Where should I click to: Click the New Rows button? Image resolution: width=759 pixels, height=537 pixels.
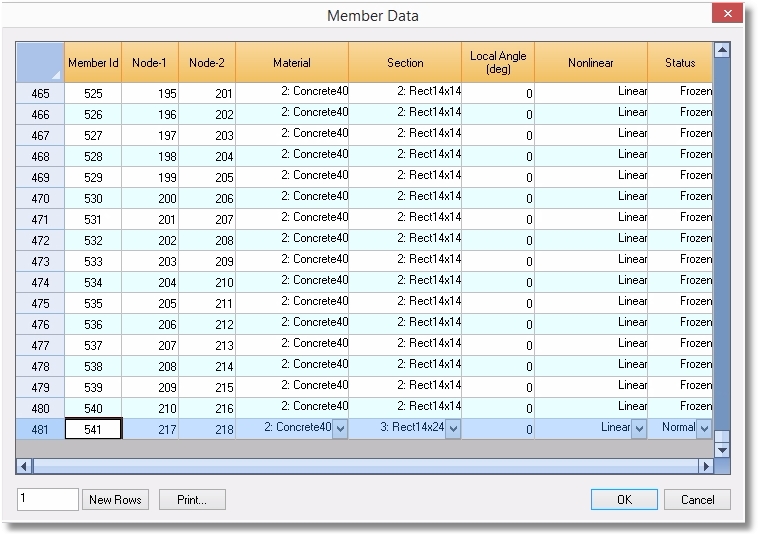[x=116, y=500]
